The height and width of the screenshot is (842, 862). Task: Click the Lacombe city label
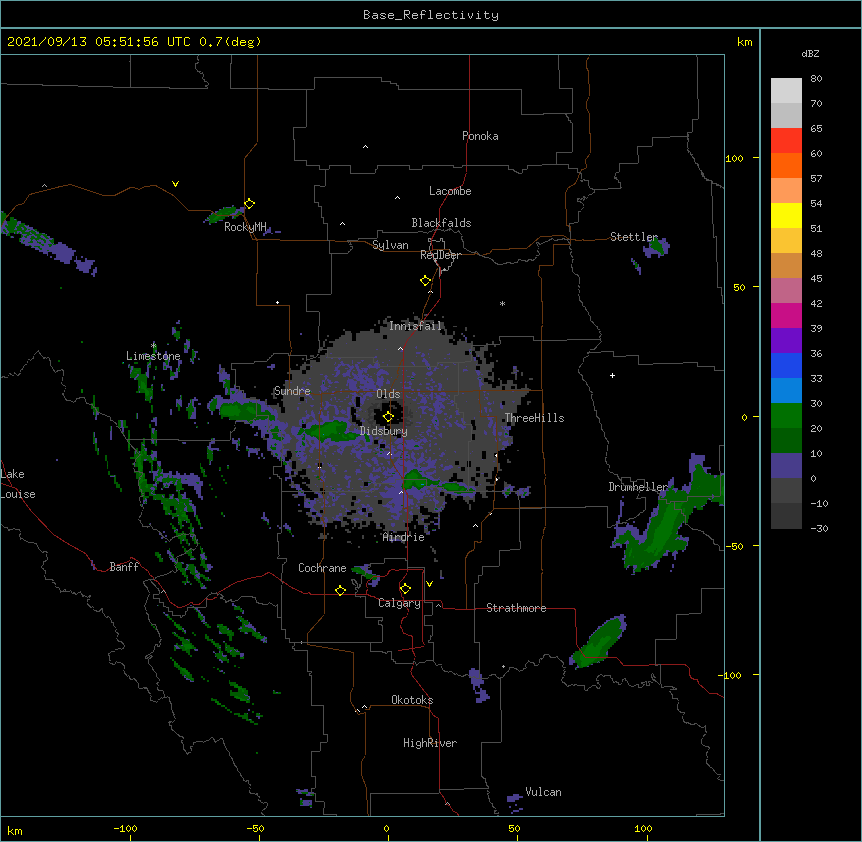[x=450, y=191]
